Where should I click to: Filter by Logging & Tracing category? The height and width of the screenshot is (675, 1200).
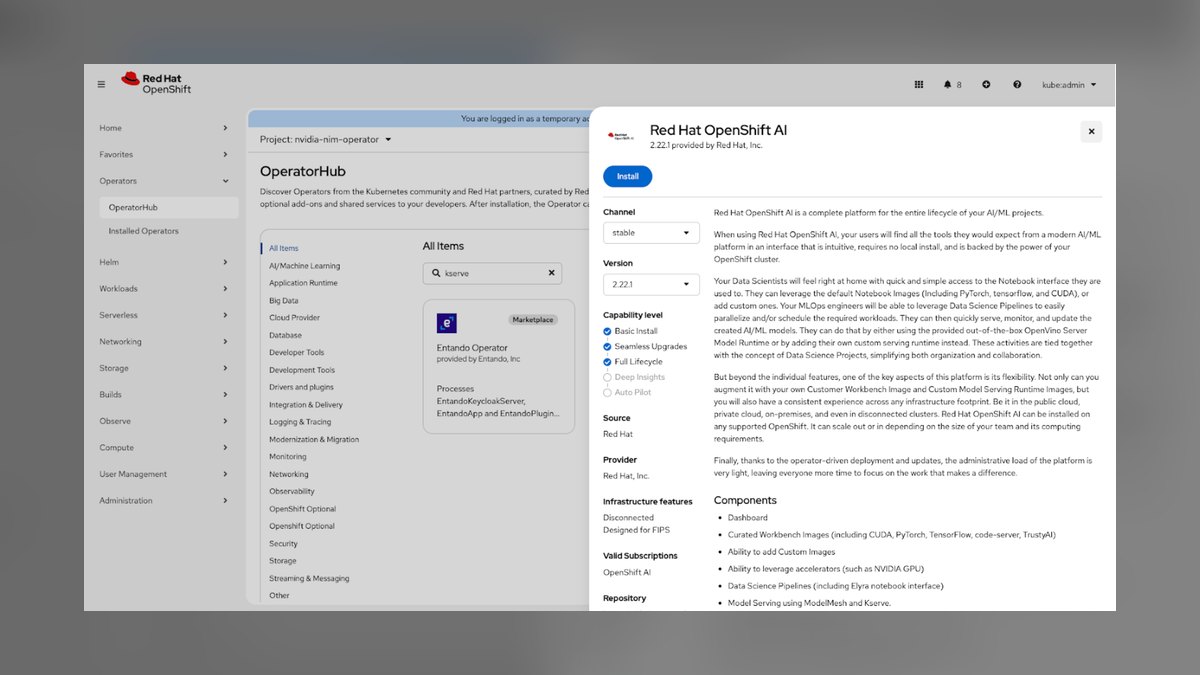pyautogui.click(x=300, y=422)
